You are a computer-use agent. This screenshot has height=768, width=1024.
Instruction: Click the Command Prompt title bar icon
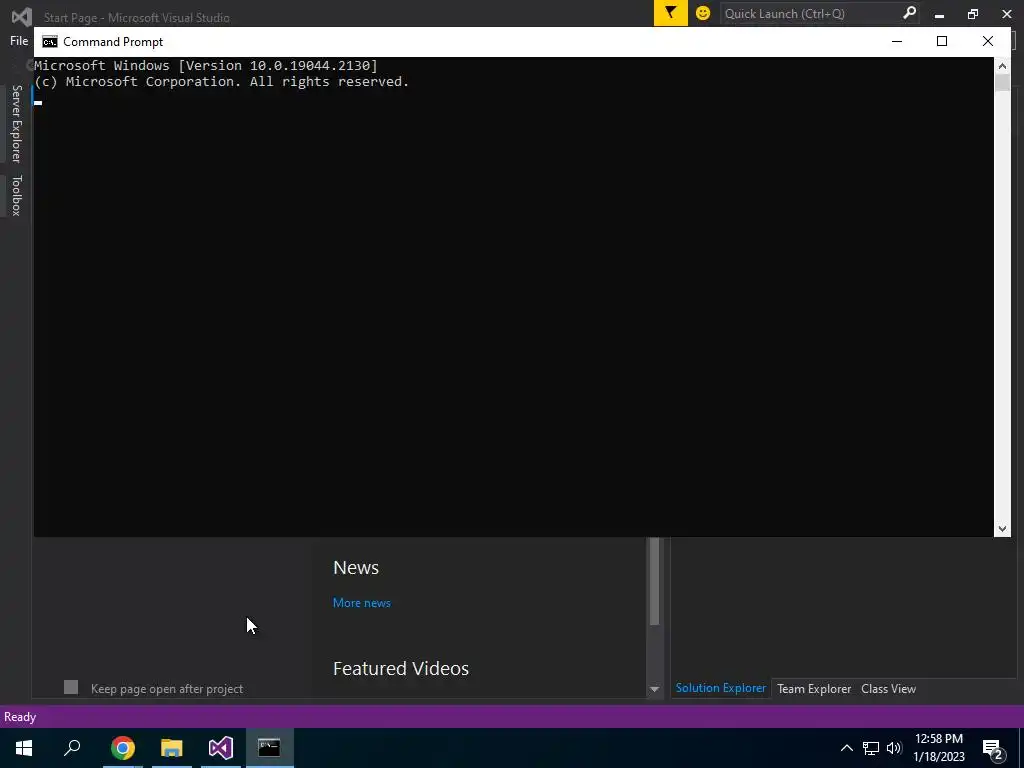click(x=50, y=42)
